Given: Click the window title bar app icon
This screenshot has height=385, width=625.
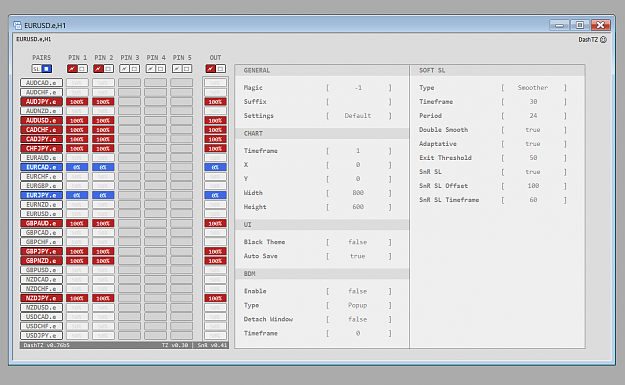Looking at the screenshot, I should (17, 26).
